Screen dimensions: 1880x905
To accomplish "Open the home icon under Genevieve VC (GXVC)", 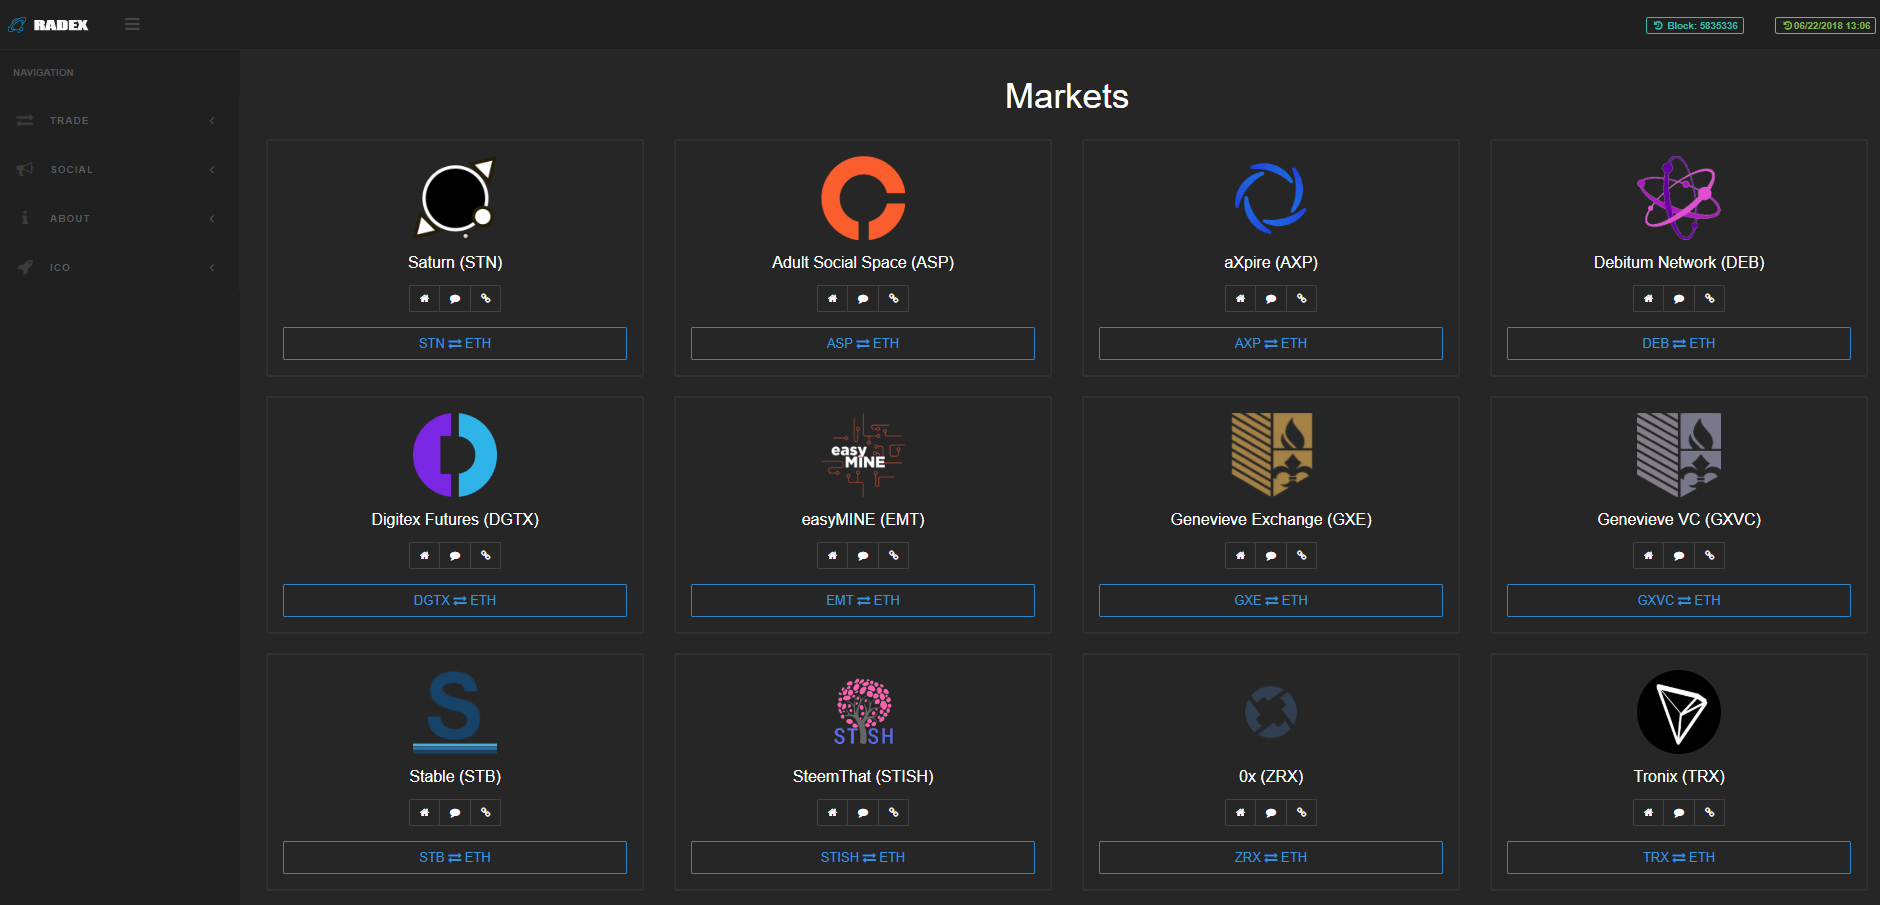I will click(1648, 555).
